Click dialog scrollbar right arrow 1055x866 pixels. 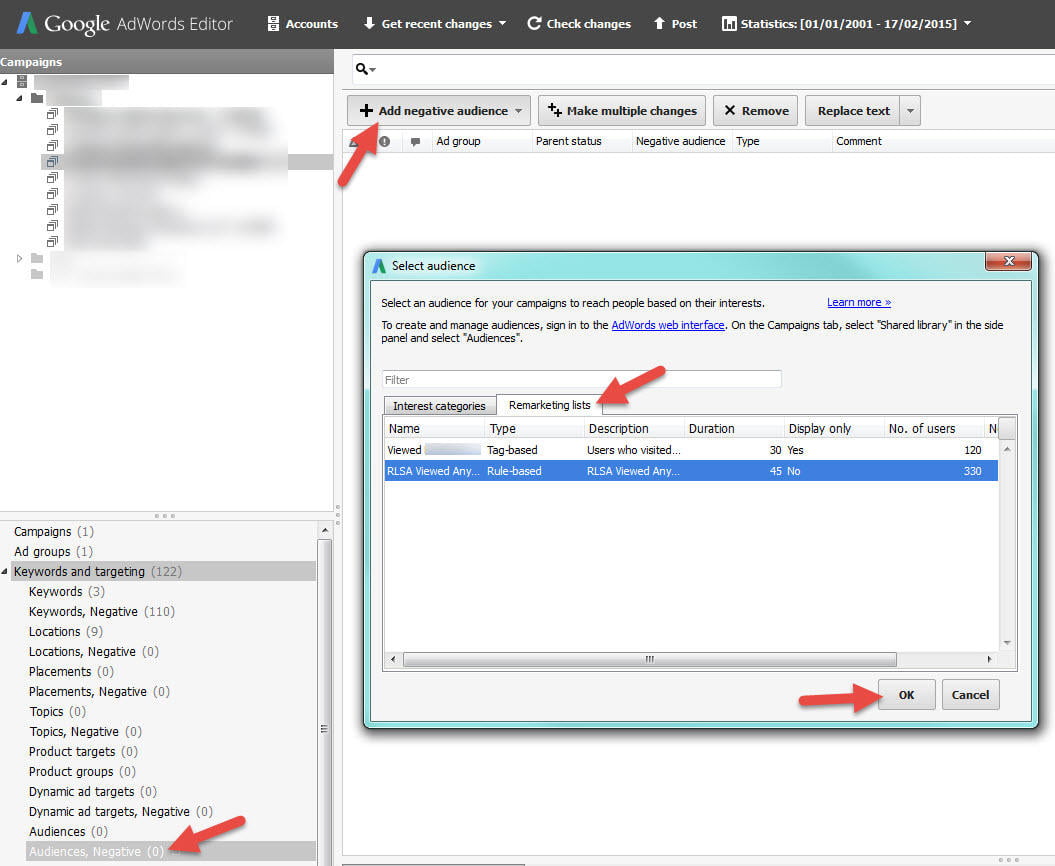[x=989, y=659]
